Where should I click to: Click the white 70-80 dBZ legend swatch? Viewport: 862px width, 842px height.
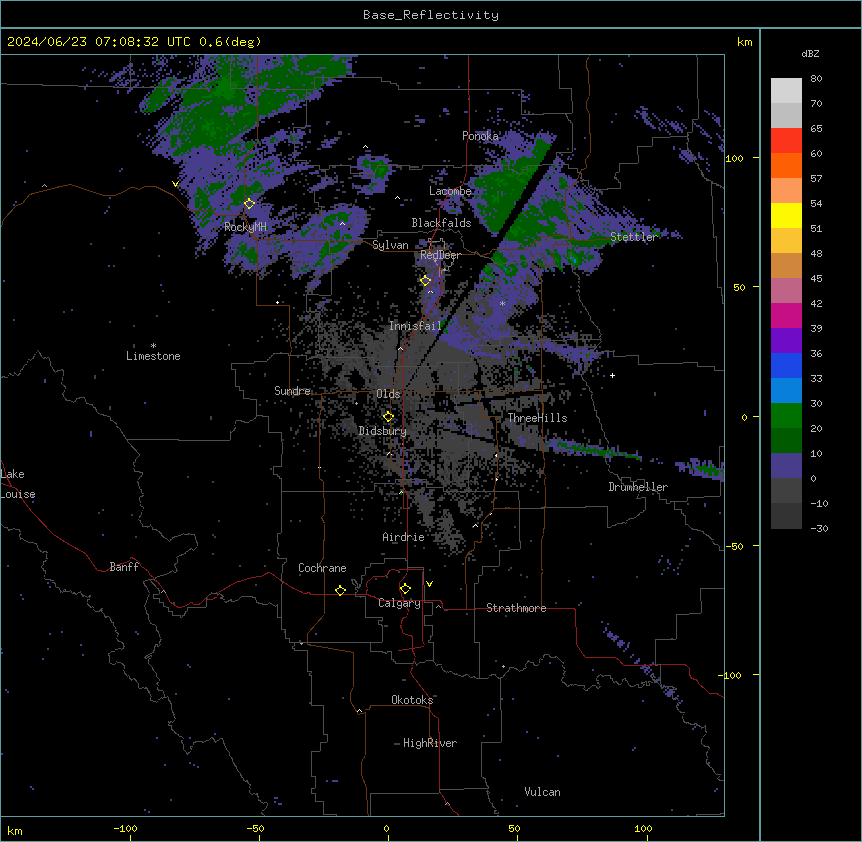(x=786, y=91)
